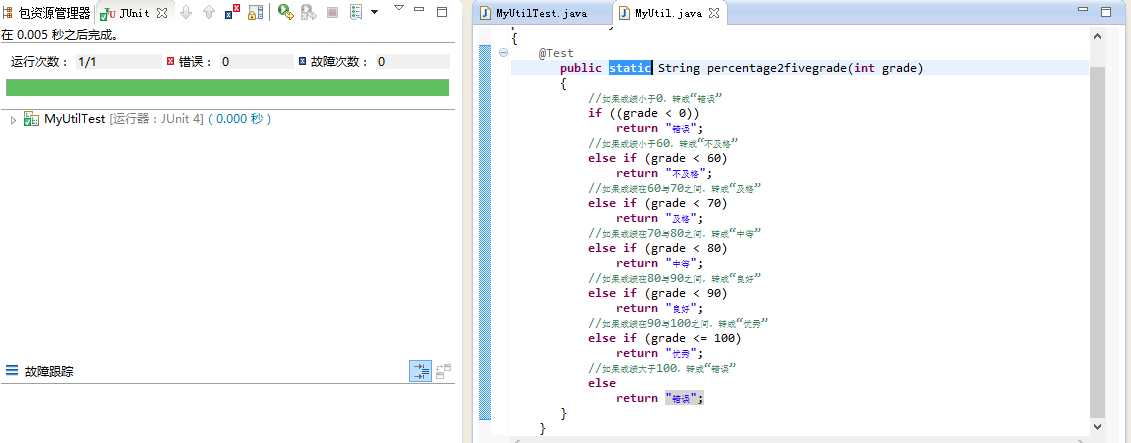
Task: Open test history dropdown arrow
Action: (x=374, y=12)
